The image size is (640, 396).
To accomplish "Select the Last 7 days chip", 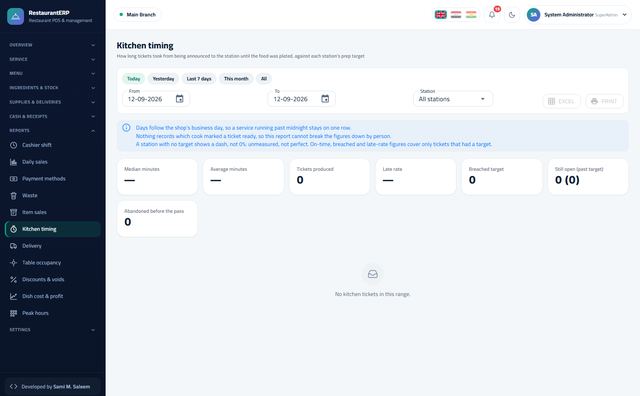I will click(x=199, y=79).
